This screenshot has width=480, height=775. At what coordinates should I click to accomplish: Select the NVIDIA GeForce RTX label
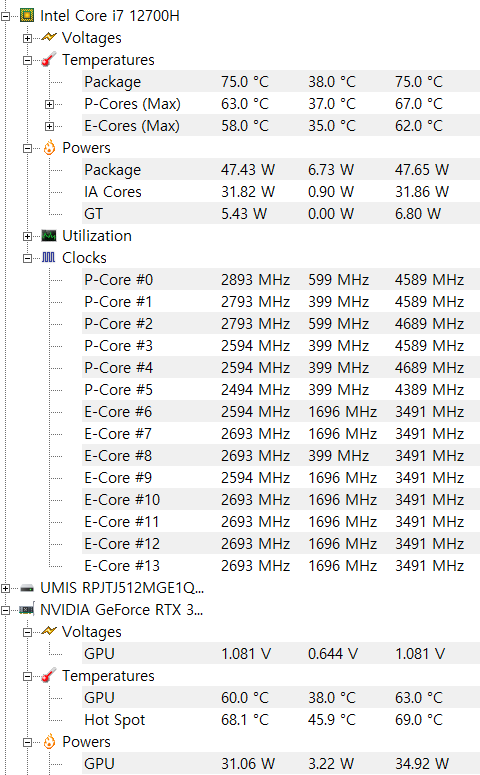coord(122,609)
